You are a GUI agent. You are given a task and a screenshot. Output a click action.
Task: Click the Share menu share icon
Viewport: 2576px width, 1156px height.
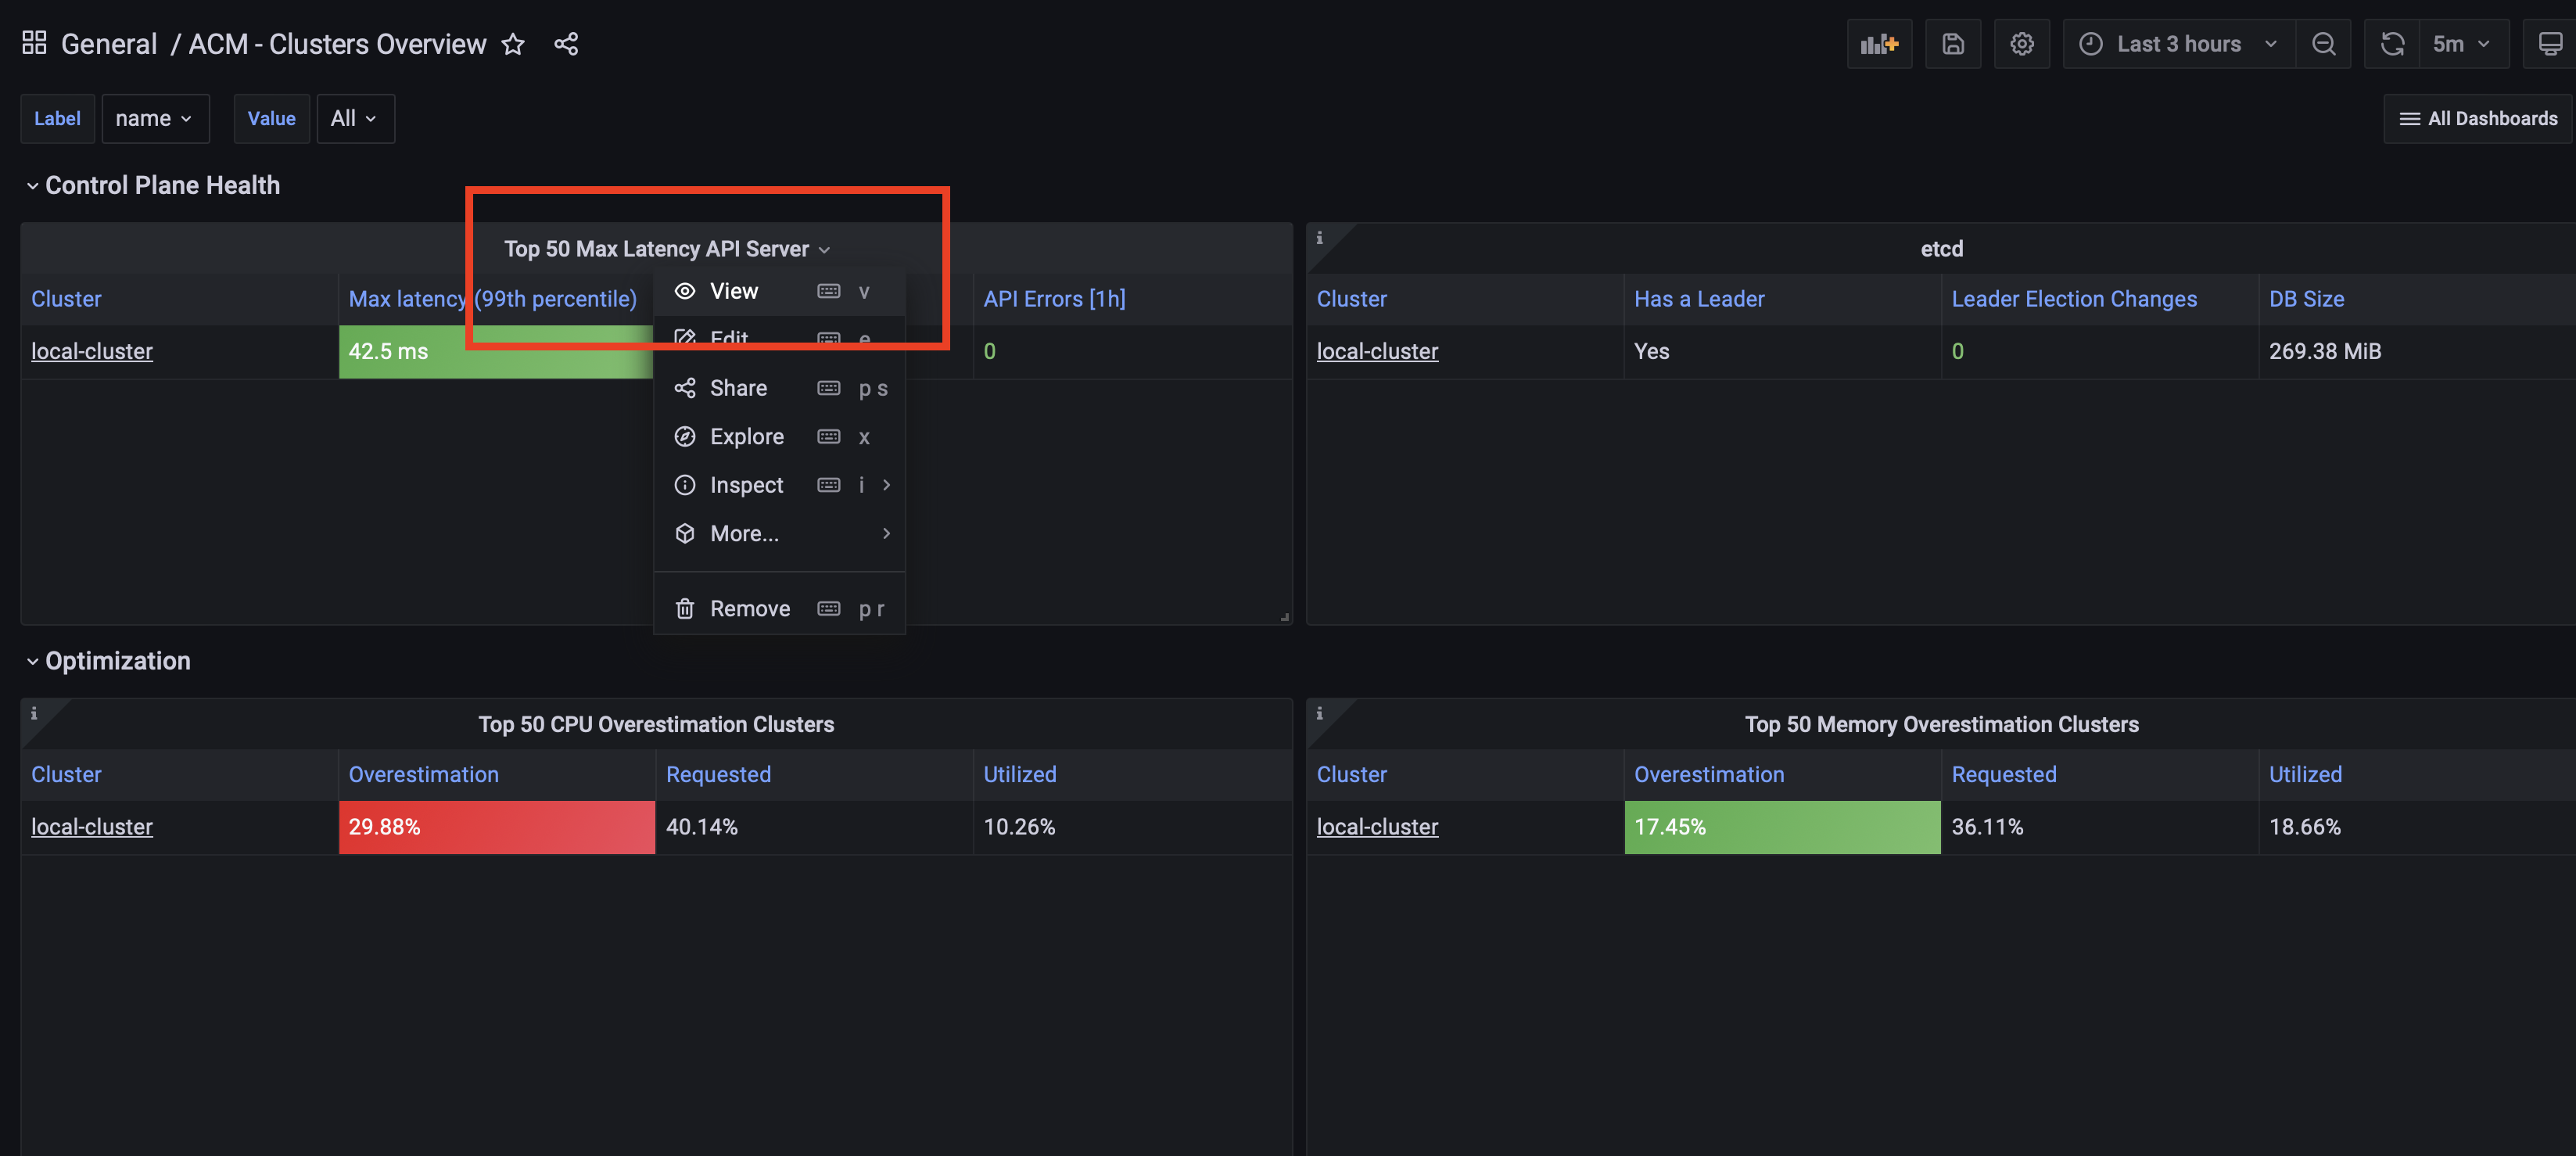coord(684,388)
